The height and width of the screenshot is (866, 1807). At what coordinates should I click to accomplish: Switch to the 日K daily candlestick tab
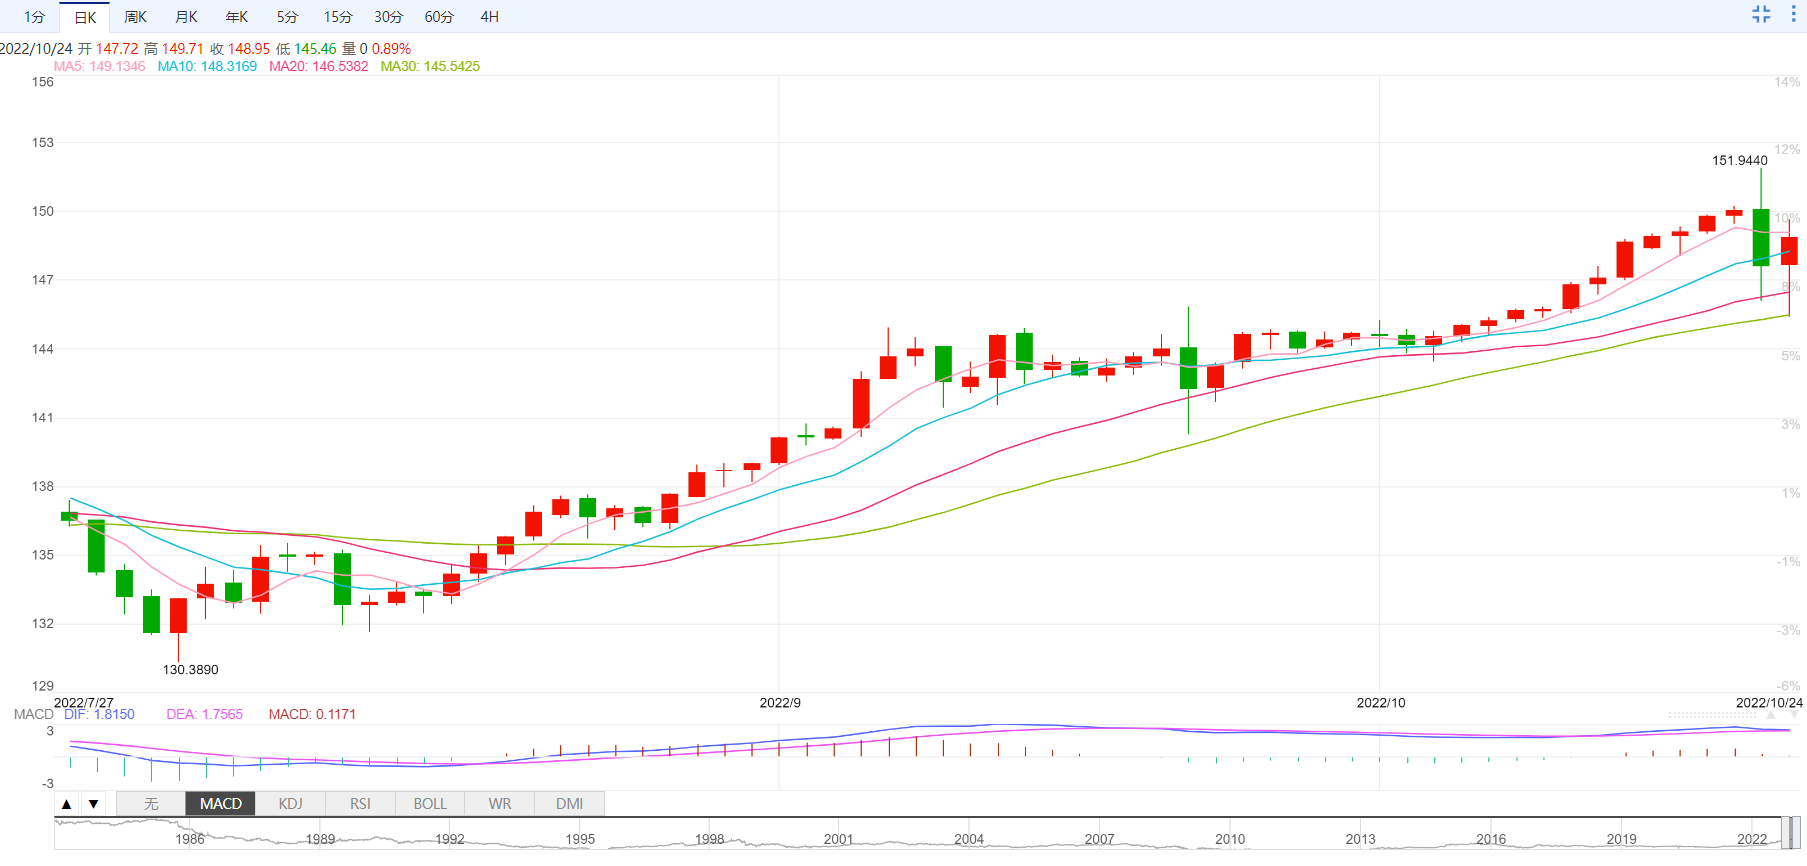85,17
